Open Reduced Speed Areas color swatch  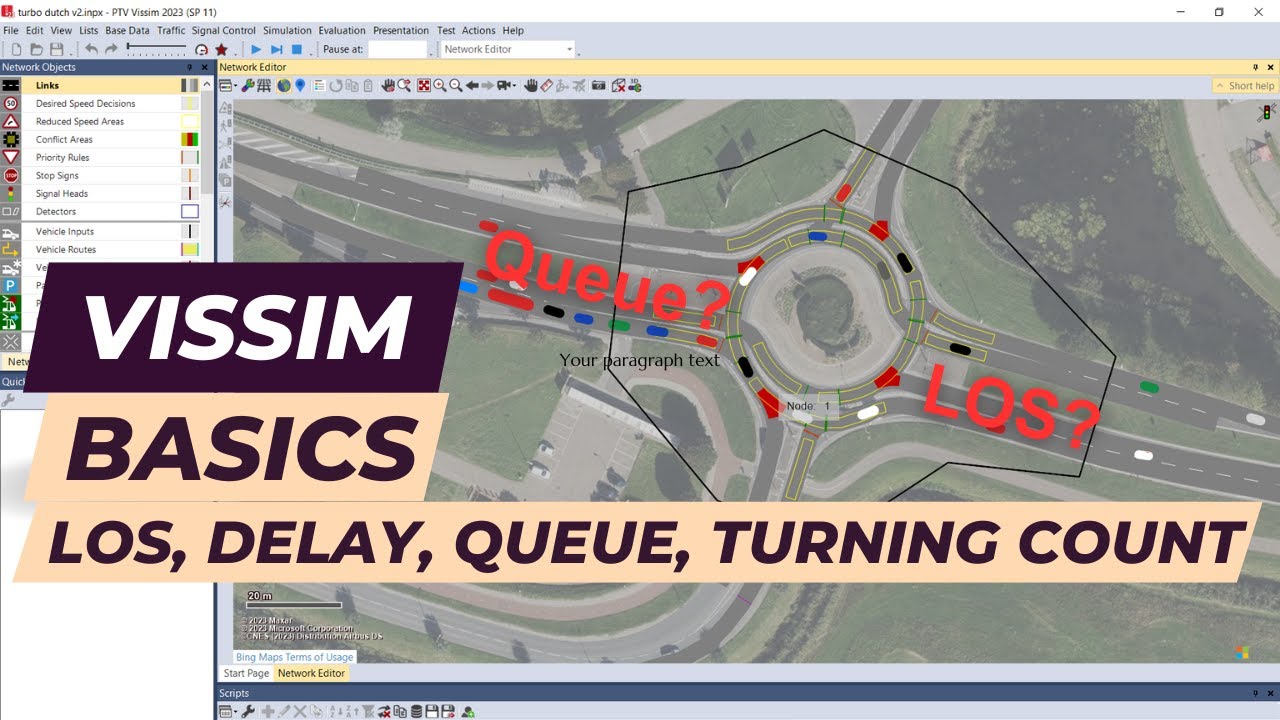coord(189,122)
